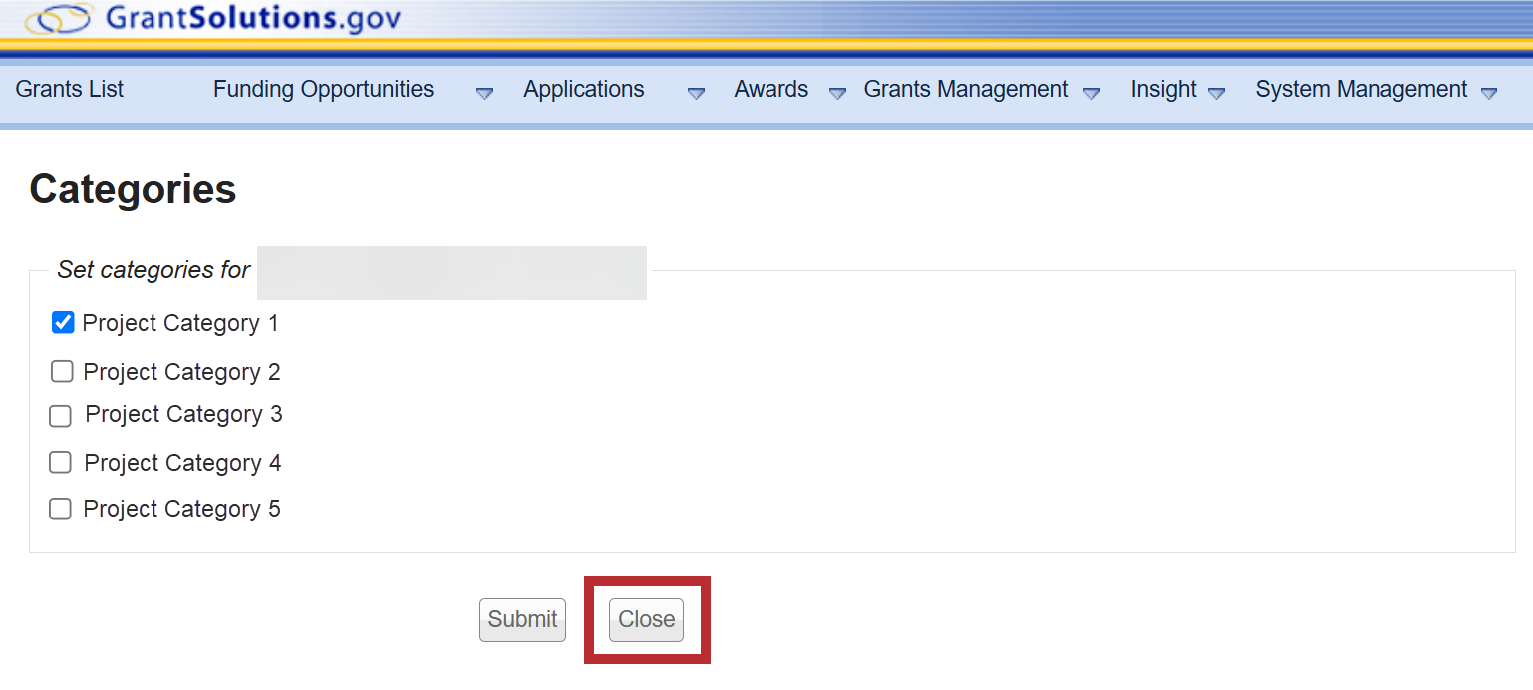The width and height of the screenshot is (1533, 690).
Task: Open the Grants List menu item
Action: (x=70, y=90)
